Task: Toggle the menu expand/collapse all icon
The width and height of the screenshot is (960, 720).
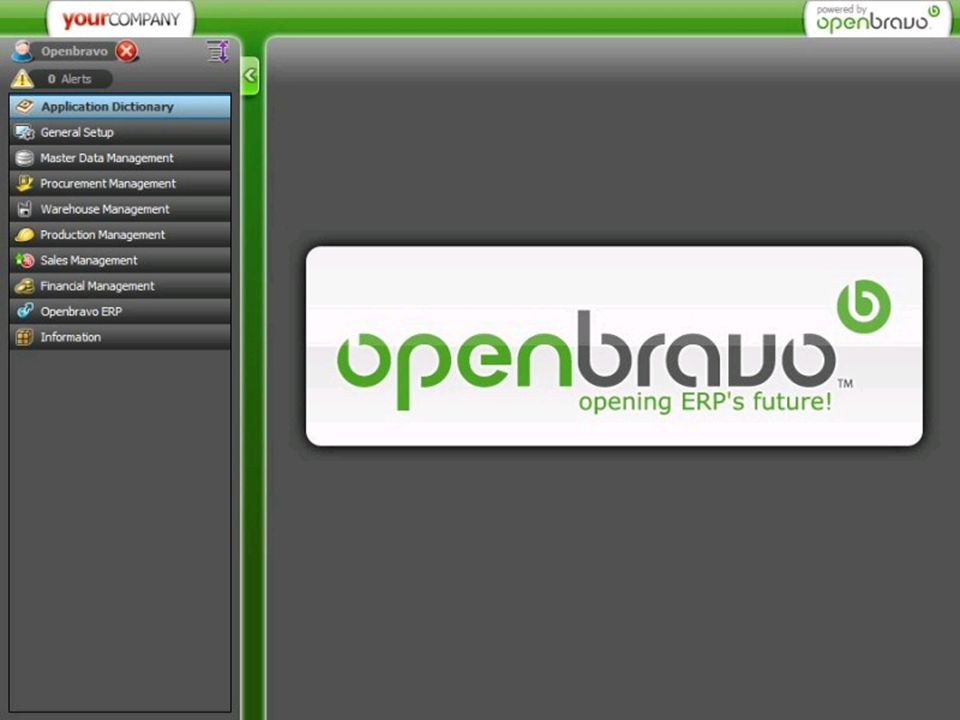Action: (217, 51)
